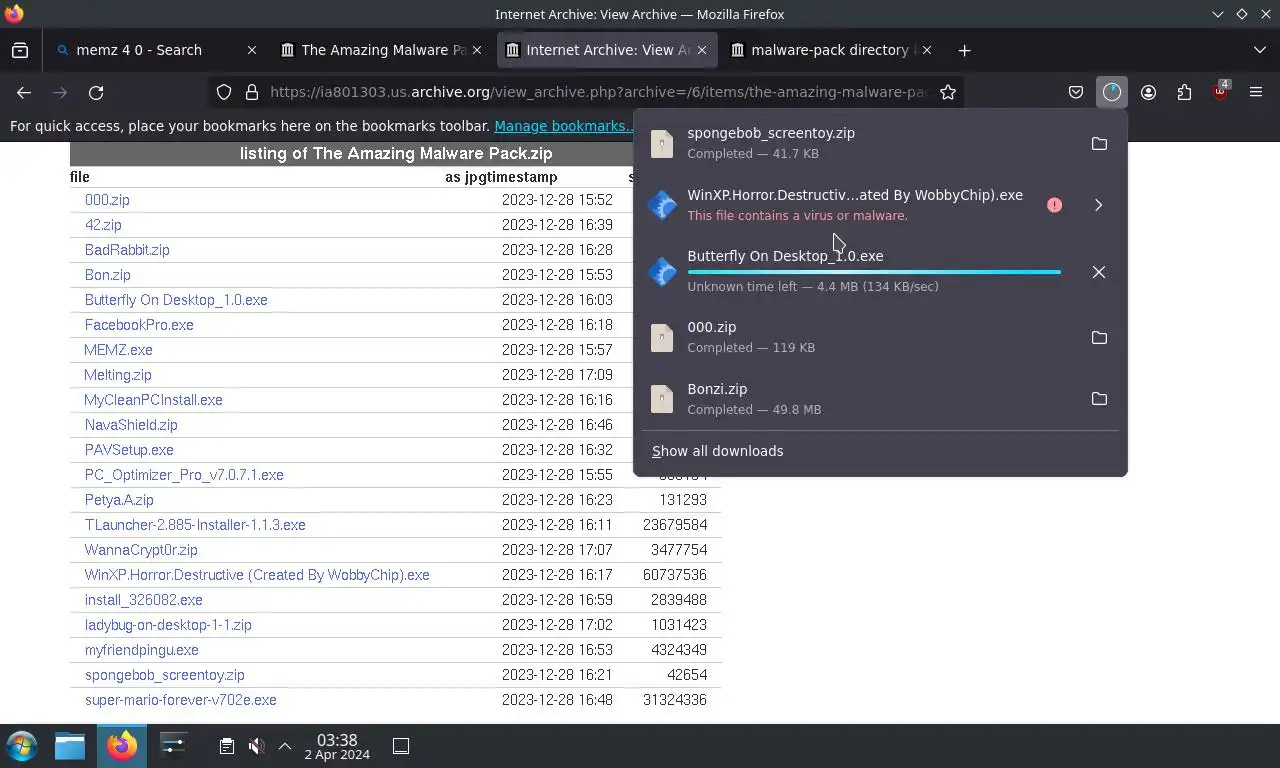Reload the current page
Image resolution: width=1280 pixels, height=768 pixels.
[x=96, y=92]
